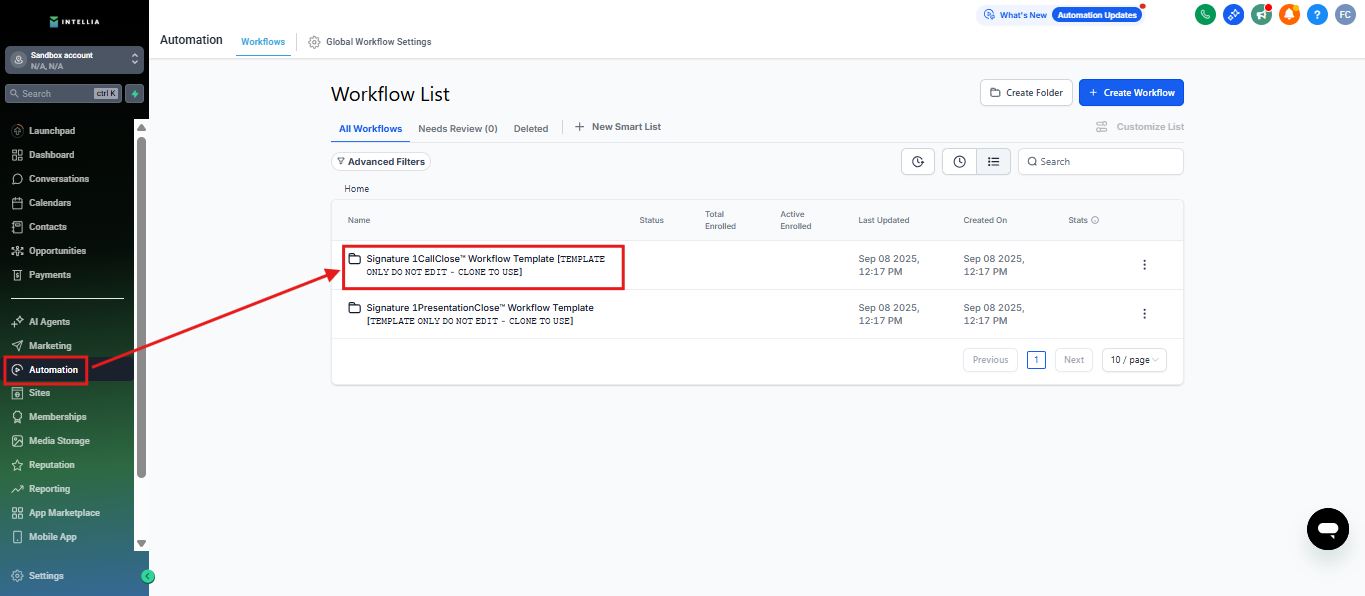The image size is (1365, 596).
Task: Click the workflow list Search field
Action: click(1100, 161)
